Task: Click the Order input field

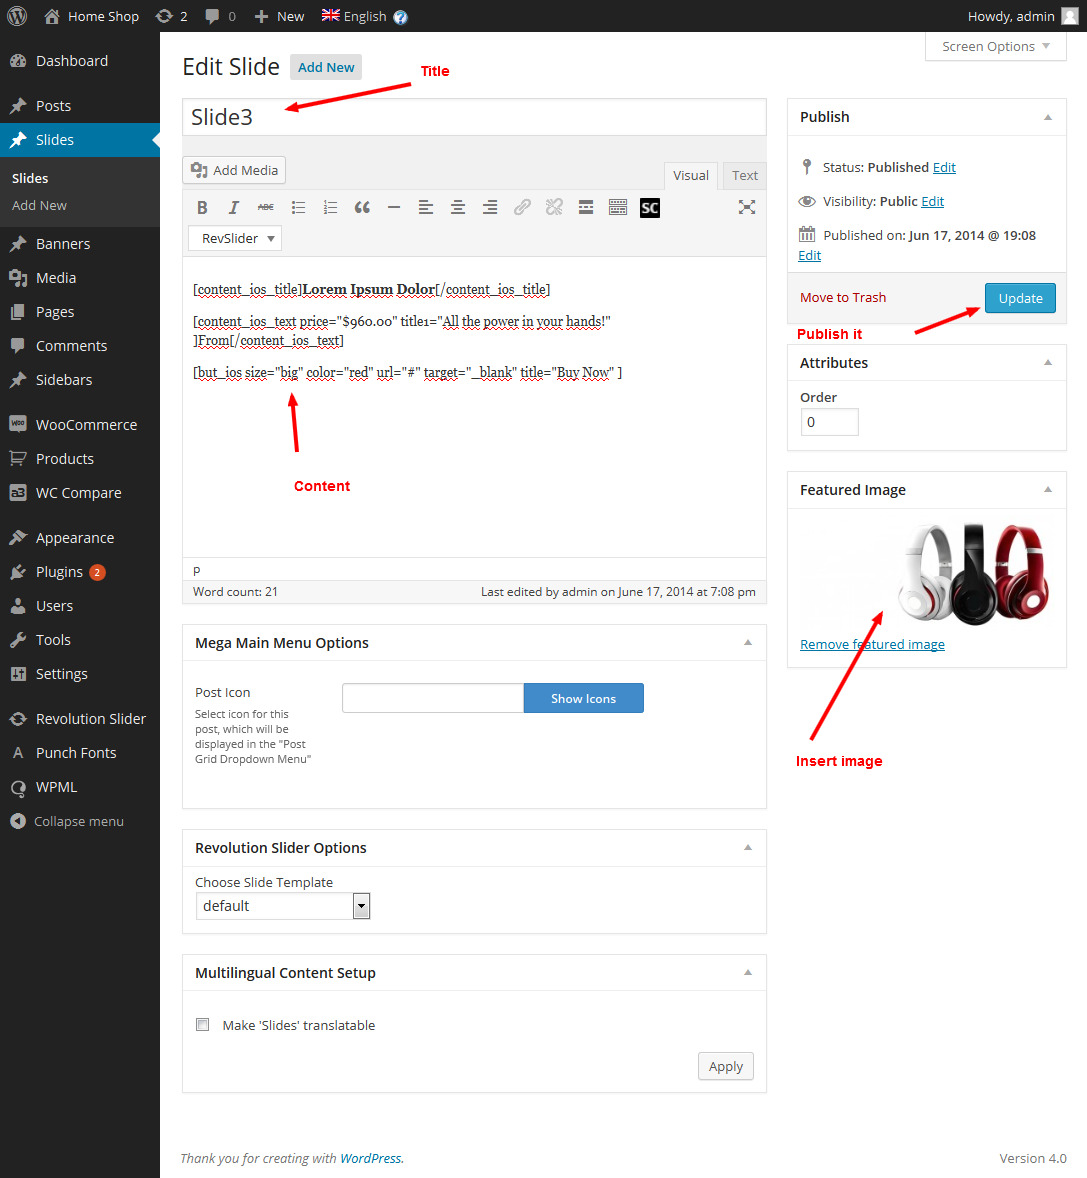Action: [829, 422]
